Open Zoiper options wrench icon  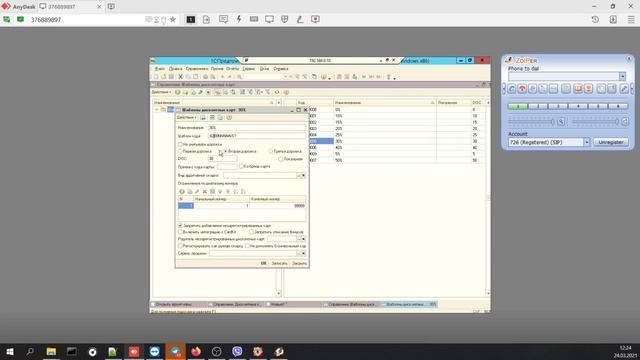click(x=624, y=89)
